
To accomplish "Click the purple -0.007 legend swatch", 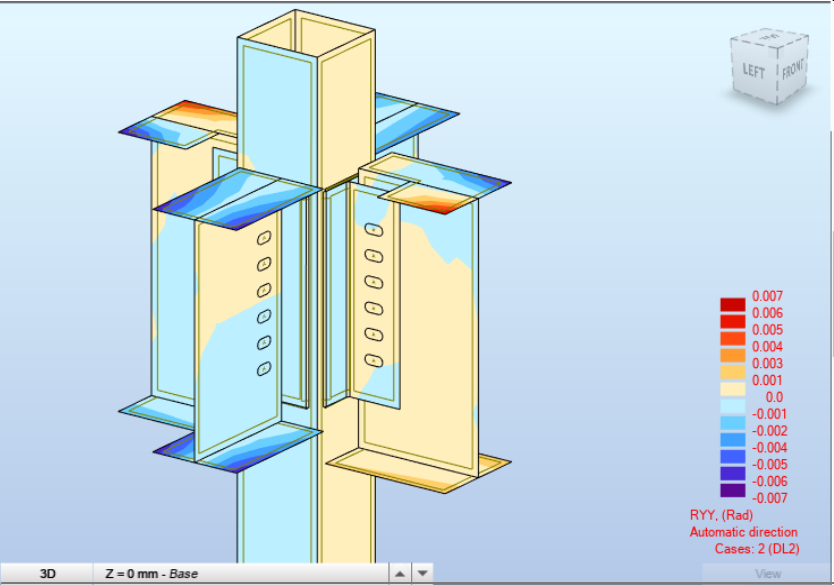I will point(732,490).
